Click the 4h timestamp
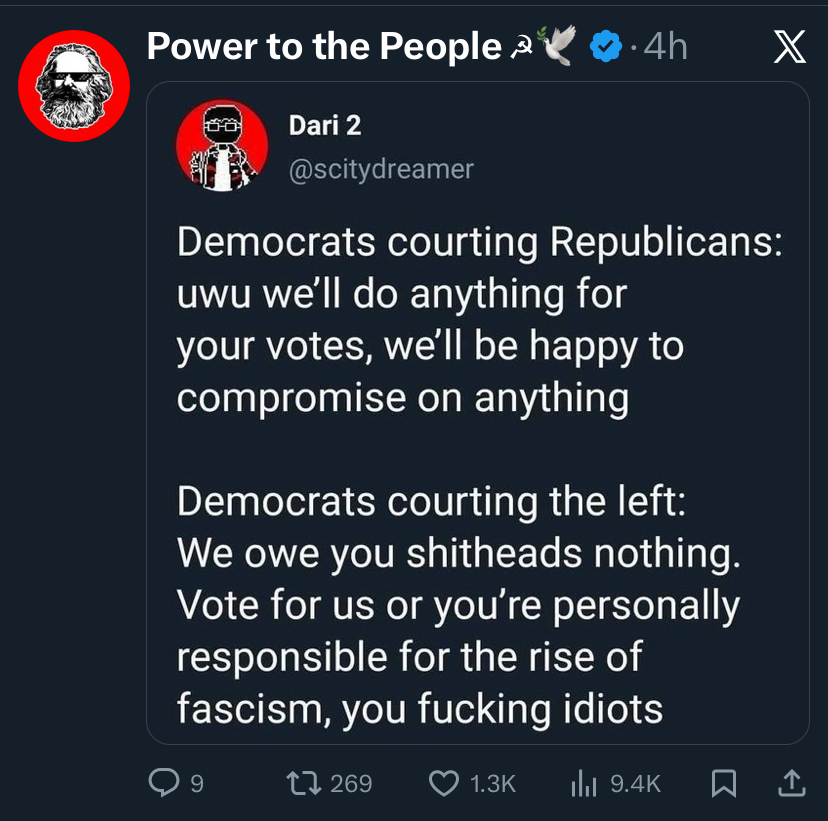The width and height of the screenshot is (828, 821). tap(666, 47)
